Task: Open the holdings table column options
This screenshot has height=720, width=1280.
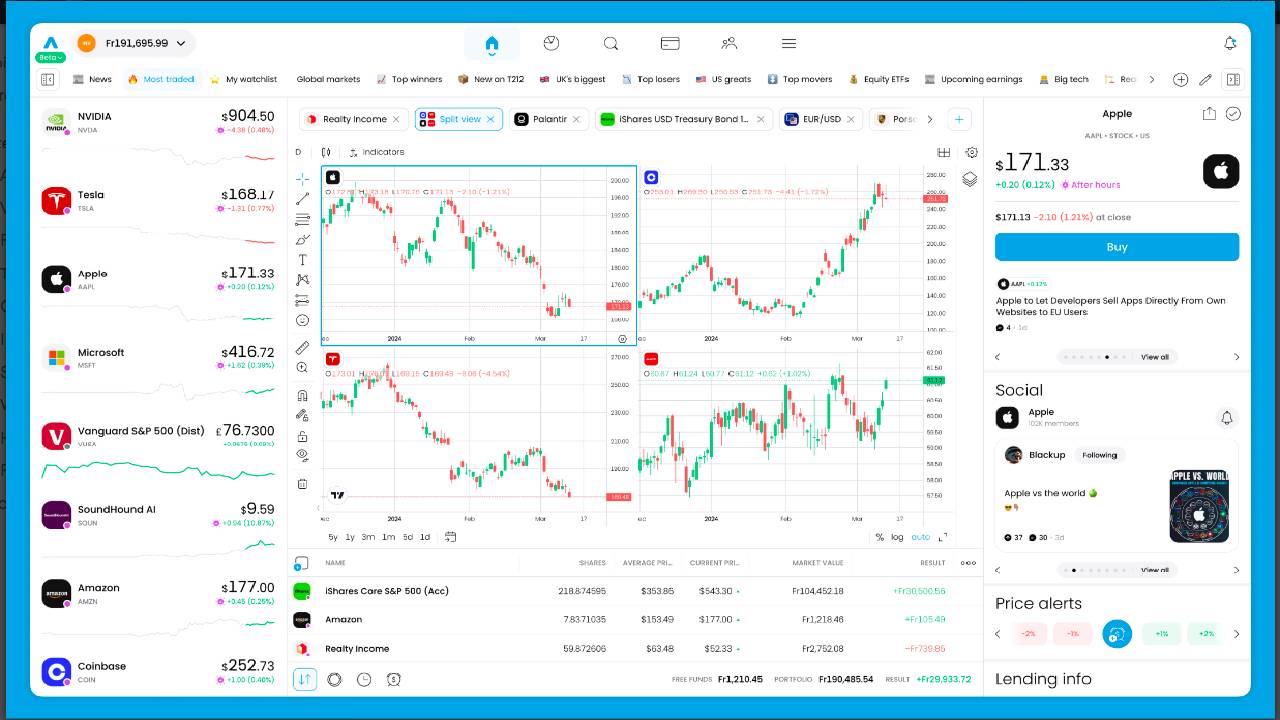Action: point(968,563)
